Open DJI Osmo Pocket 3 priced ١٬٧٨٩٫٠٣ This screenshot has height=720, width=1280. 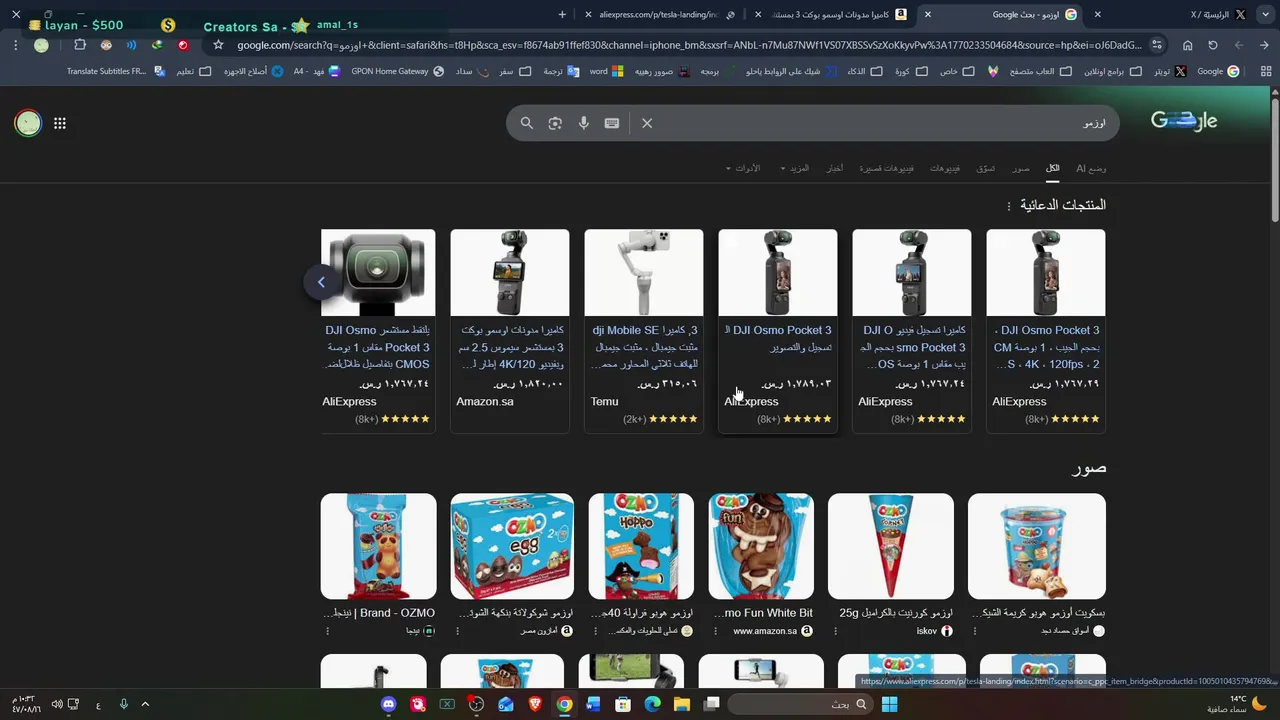click(x=778, y=330)
